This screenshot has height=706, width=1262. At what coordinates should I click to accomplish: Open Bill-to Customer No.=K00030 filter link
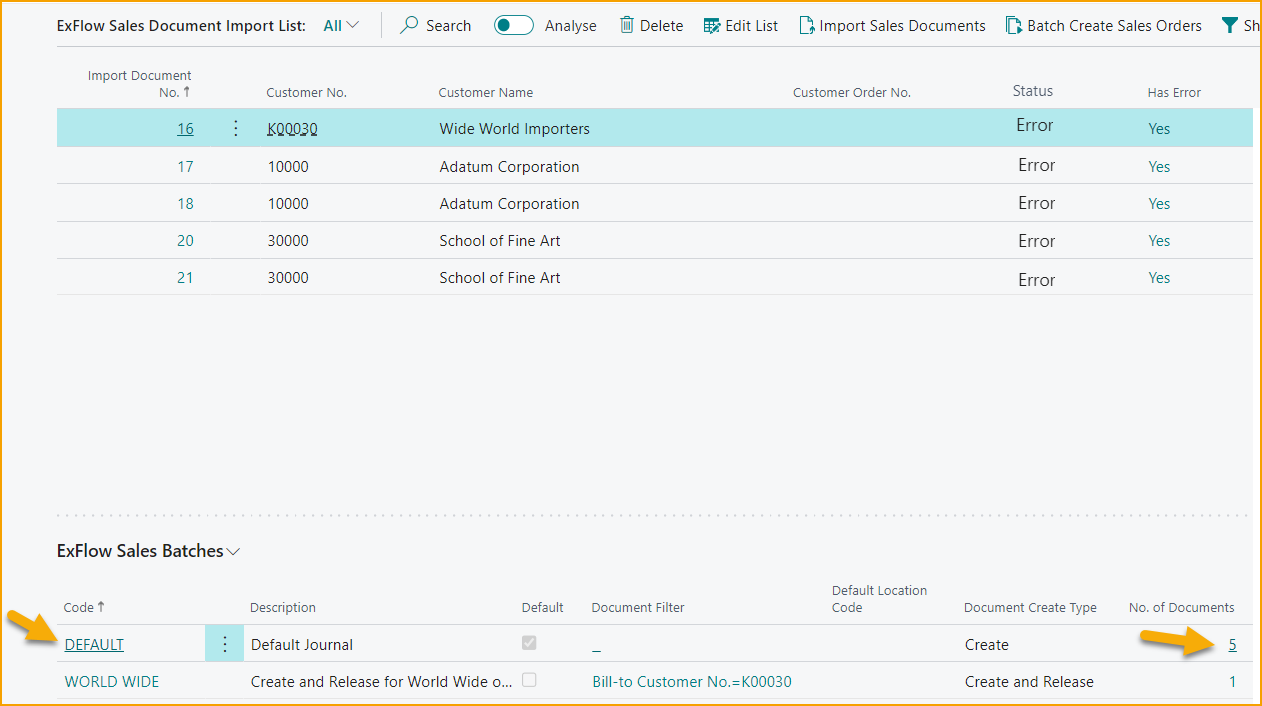point(692,681)
